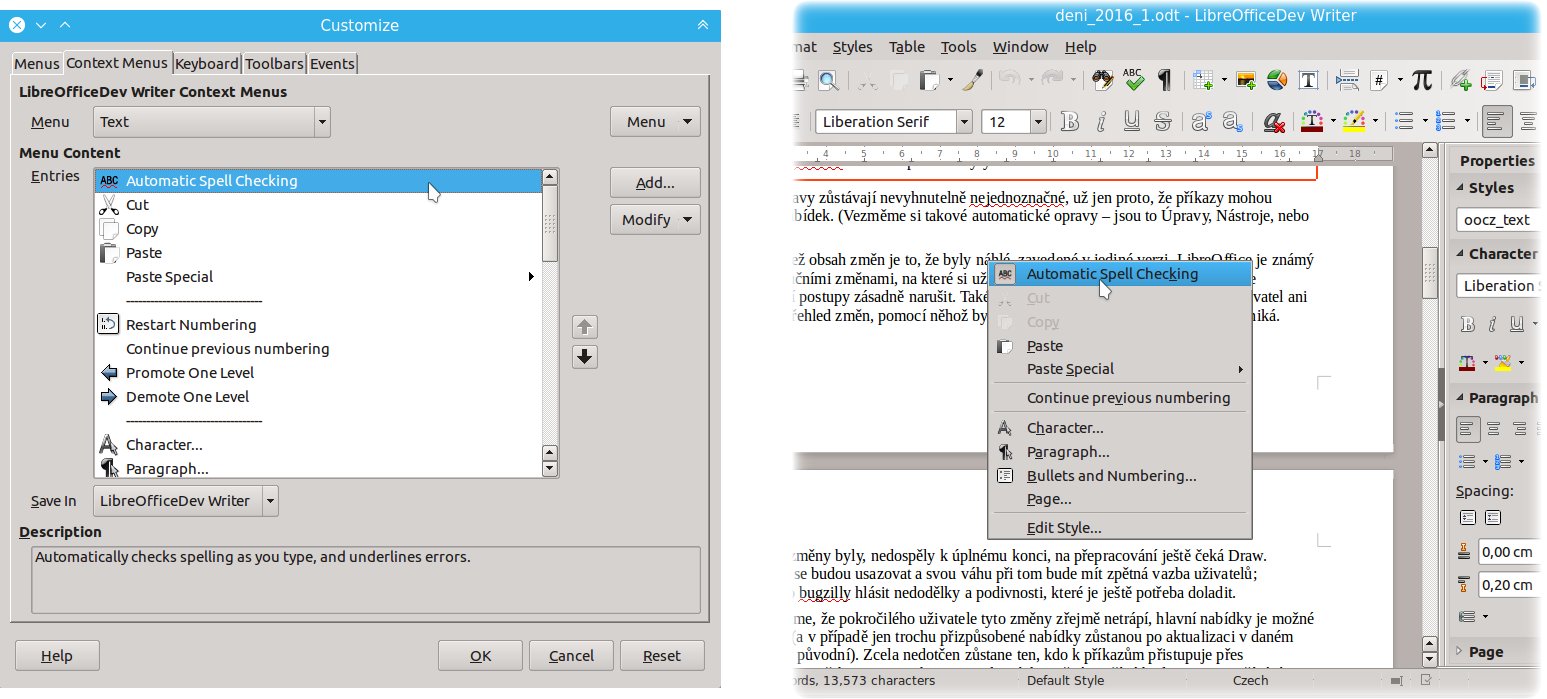Screen dimensions: 1547x699
Task: Switch to the Toolbars tab
Action: coord(274,64)
